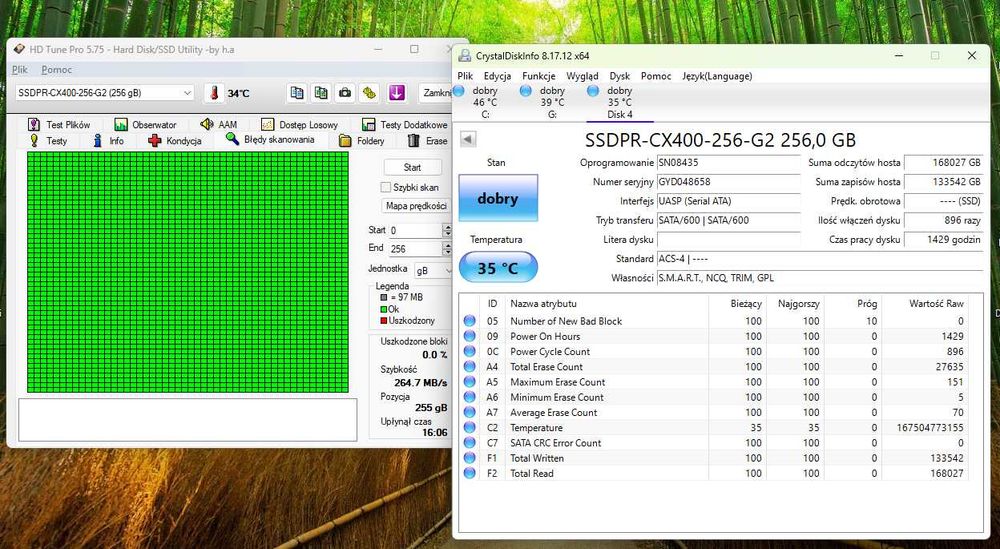
Task: Click HD Tune copy info to clipboard icon
Action: (297, 92)
